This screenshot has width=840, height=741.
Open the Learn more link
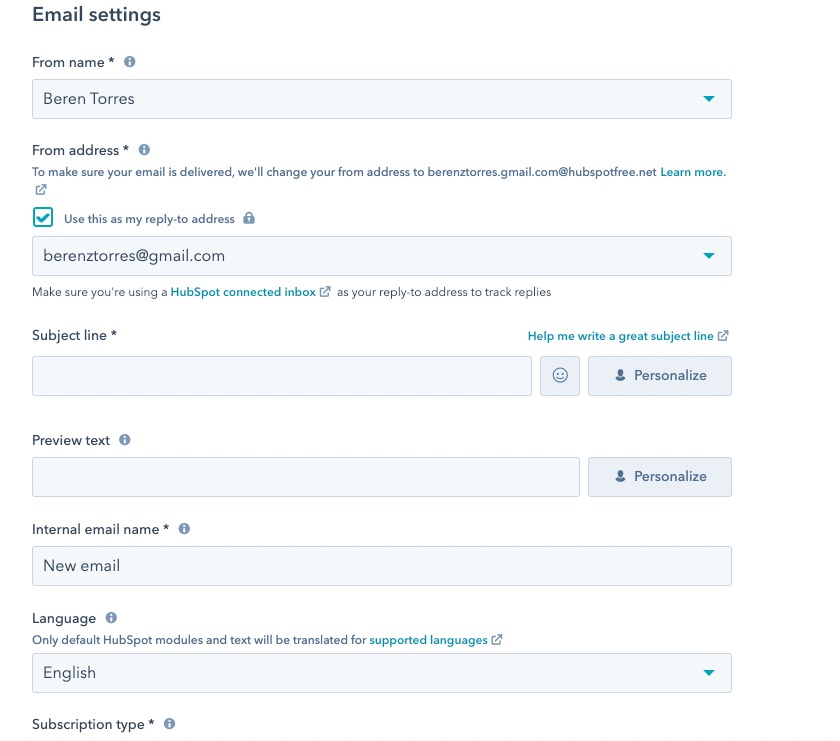click(692, 172)
